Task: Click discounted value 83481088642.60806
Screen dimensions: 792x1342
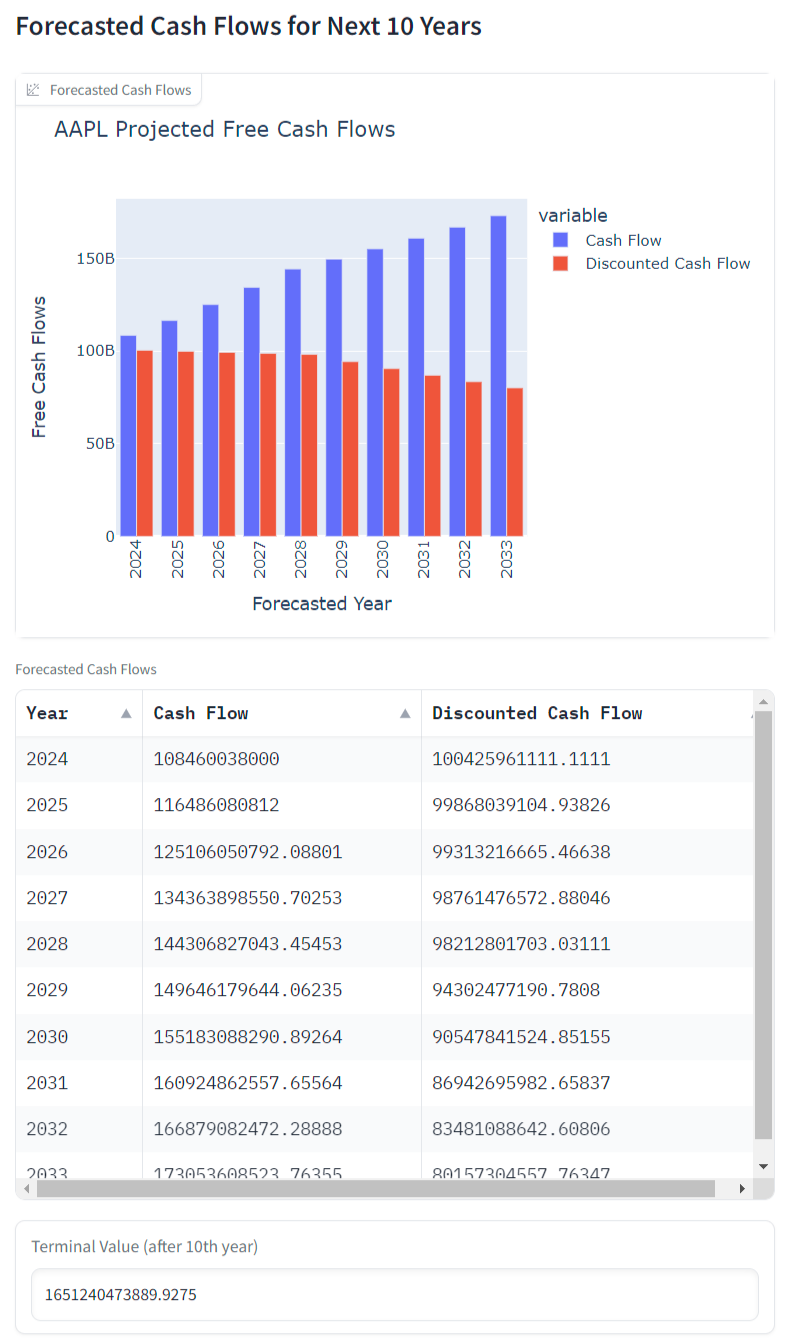Action: click(521, 1129)
